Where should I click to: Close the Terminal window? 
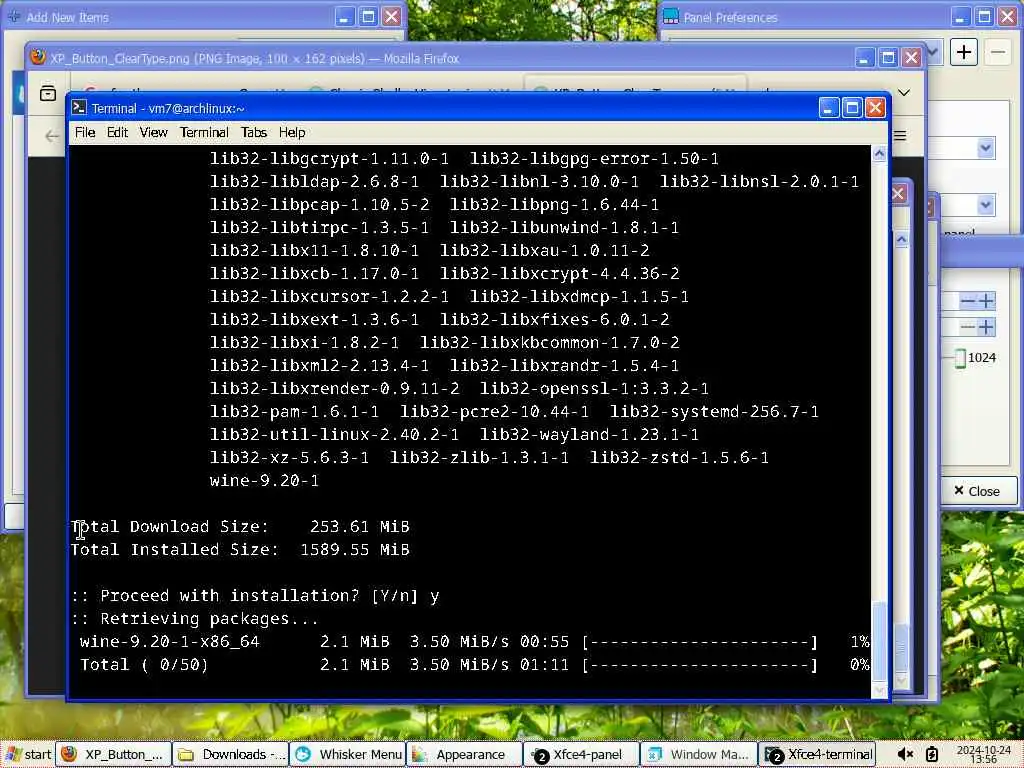[x=875, y=108]
